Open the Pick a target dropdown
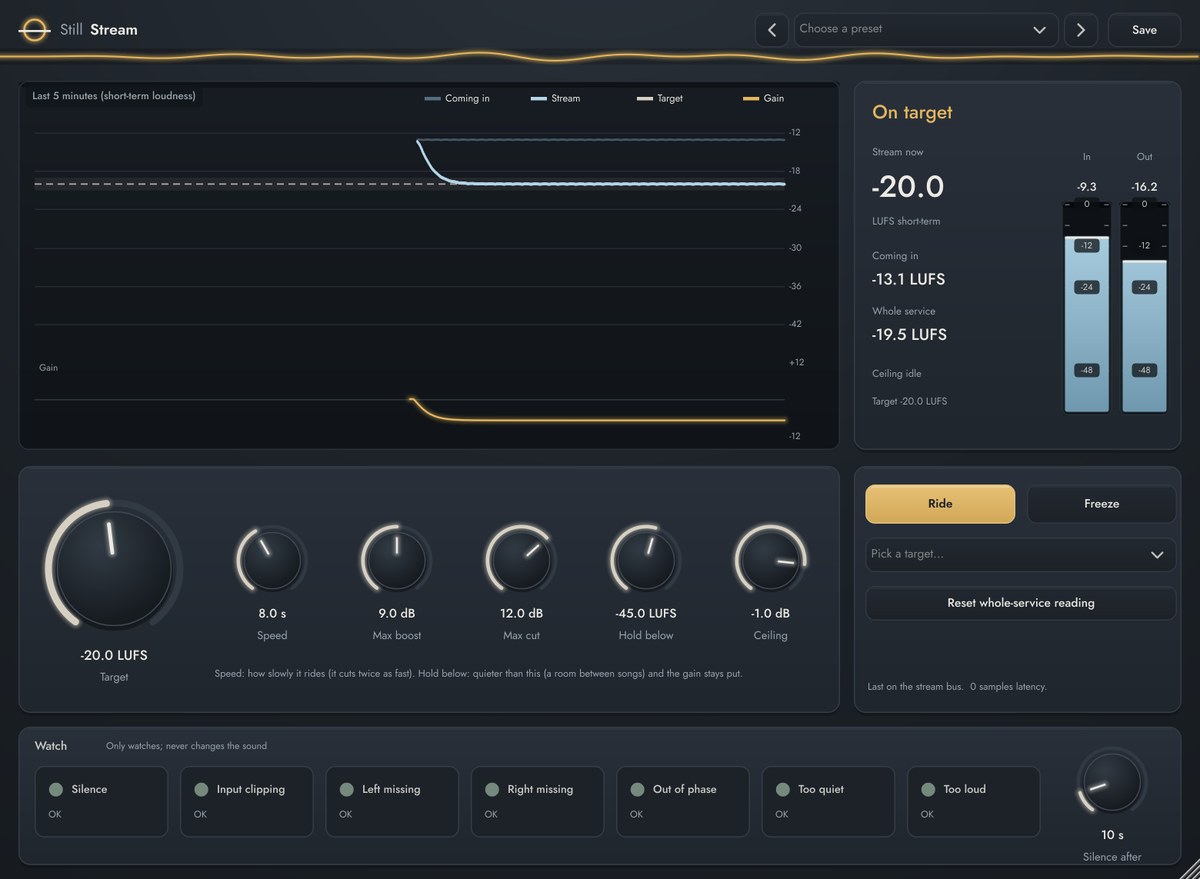1200x879 pixels. pos(1020,554)
